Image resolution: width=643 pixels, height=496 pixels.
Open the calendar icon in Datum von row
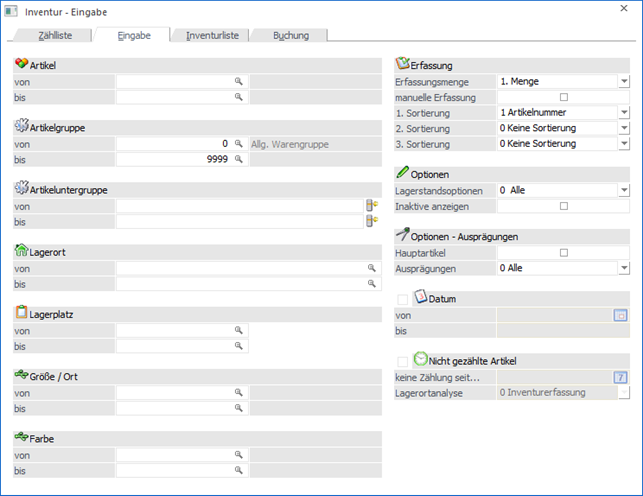click(621, 315)
